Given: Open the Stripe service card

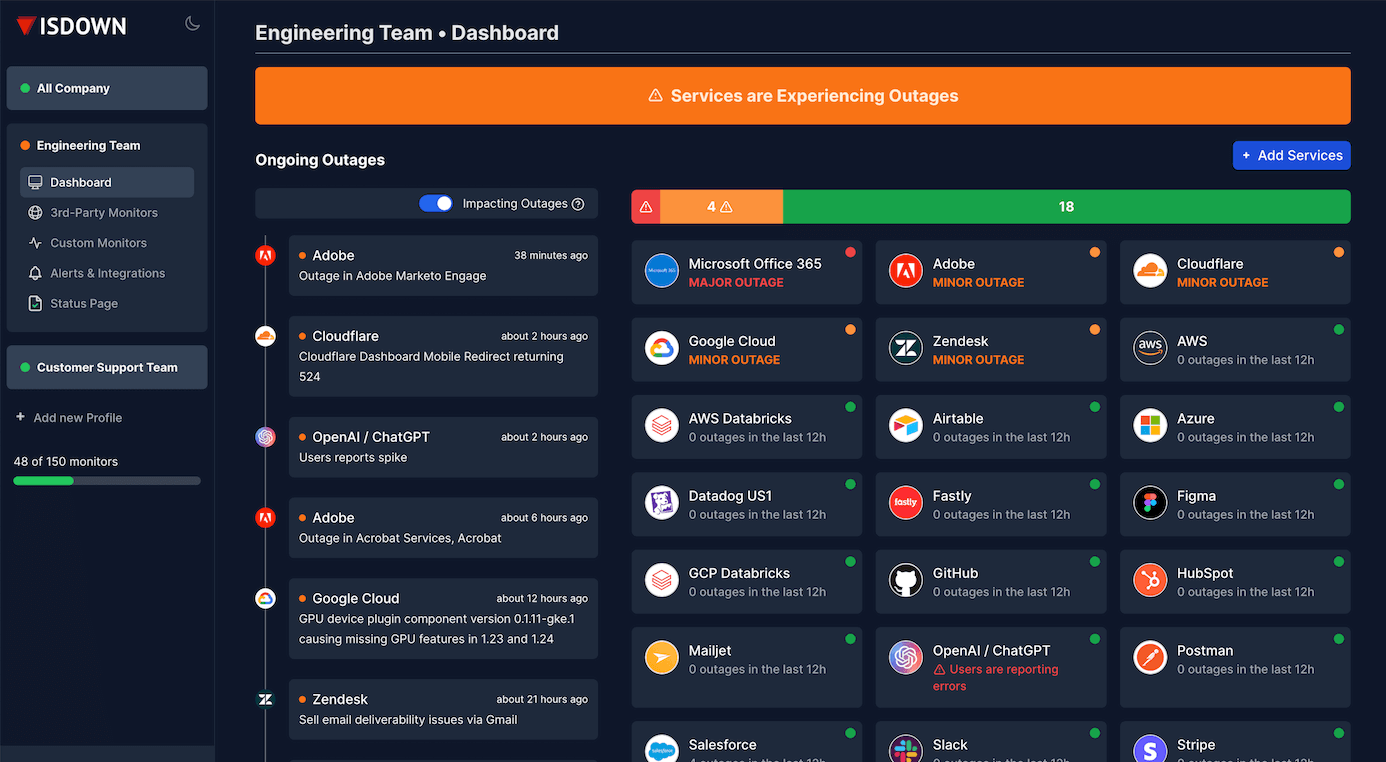Looking at the screenshot, I should pyautogui.click(x=1235, y=743).
